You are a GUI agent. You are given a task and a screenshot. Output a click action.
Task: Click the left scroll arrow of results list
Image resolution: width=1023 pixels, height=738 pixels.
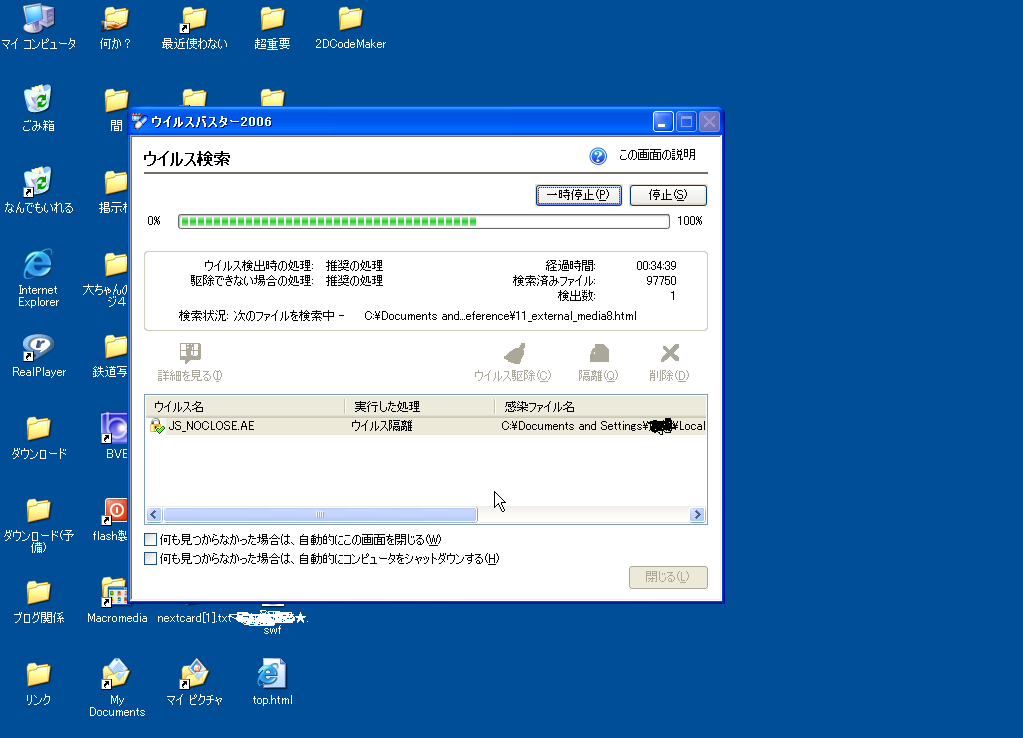(154, 515)
